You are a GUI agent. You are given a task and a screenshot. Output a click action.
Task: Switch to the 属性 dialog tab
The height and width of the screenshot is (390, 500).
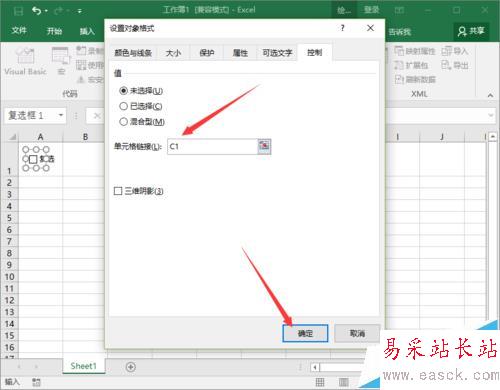point(240,53)
